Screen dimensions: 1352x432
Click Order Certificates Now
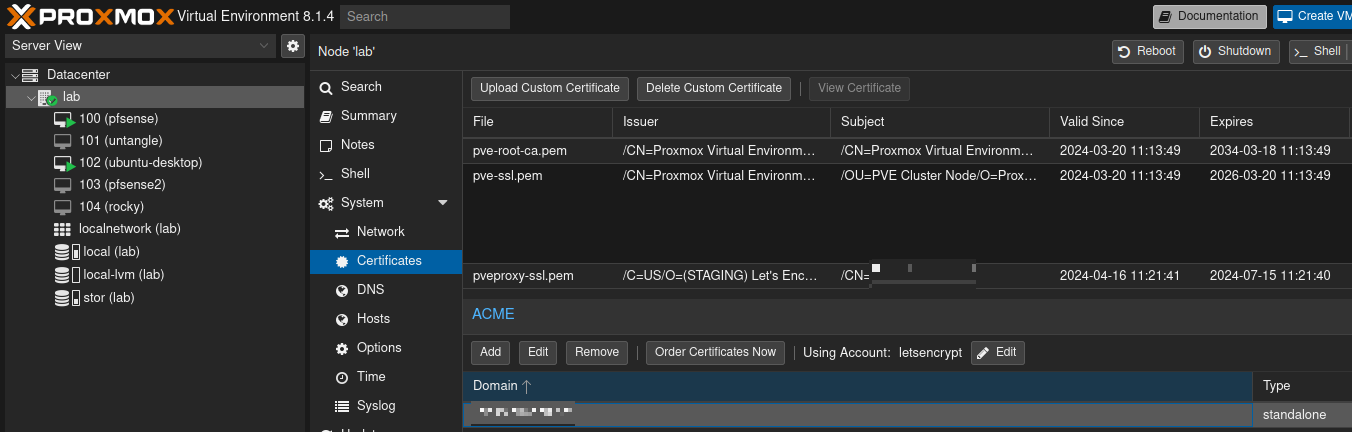(716, 352)
